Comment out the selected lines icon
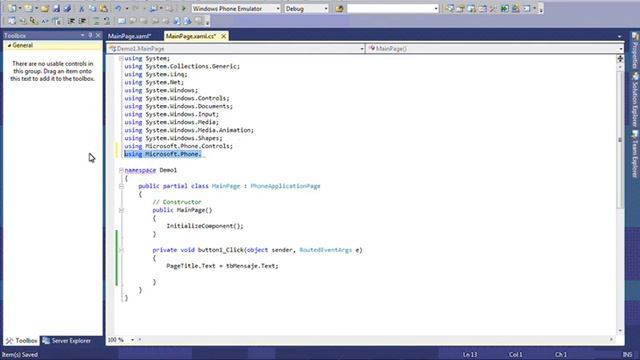The image size is (640, 360). 96,20
